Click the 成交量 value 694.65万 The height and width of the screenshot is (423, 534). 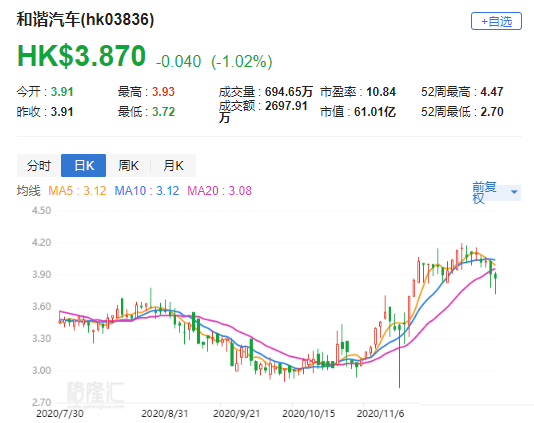click(289, 92)
